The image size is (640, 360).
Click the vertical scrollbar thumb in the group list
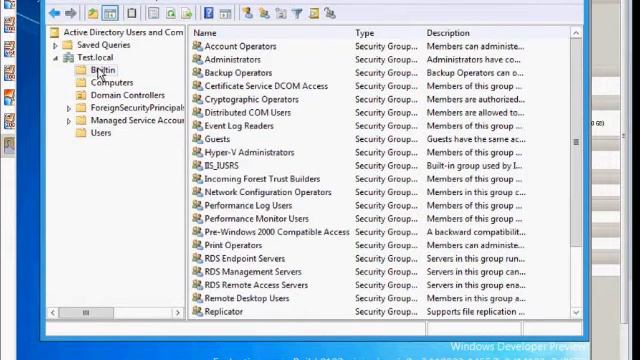576,143
